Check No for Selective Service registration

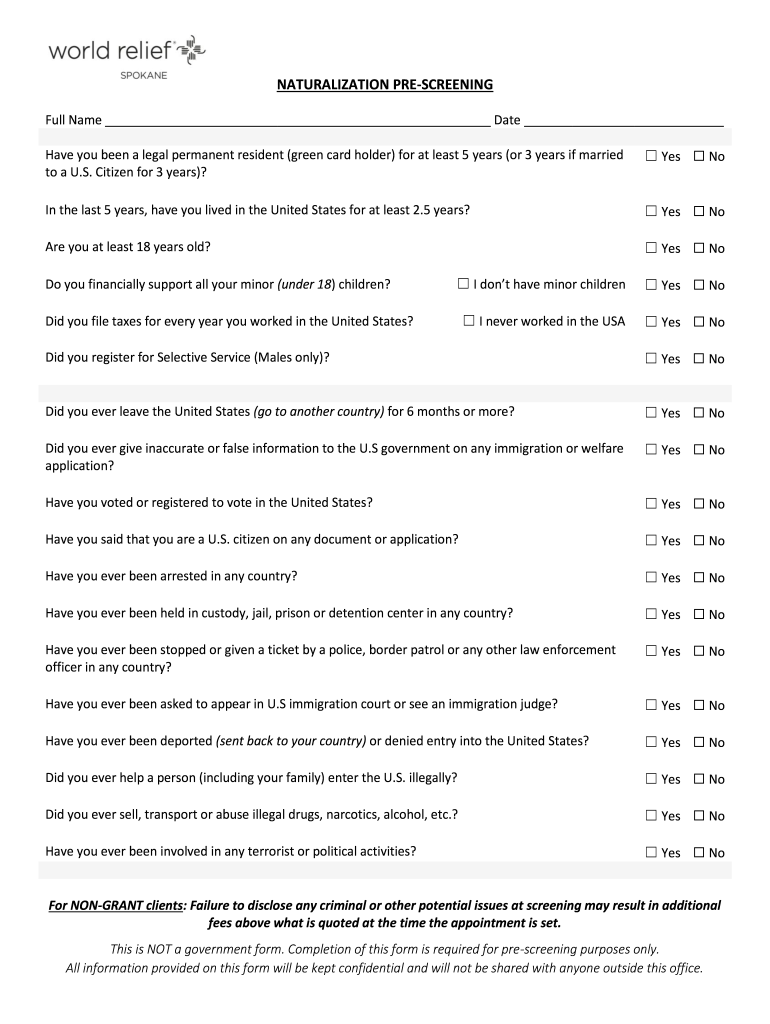(699, 358)
